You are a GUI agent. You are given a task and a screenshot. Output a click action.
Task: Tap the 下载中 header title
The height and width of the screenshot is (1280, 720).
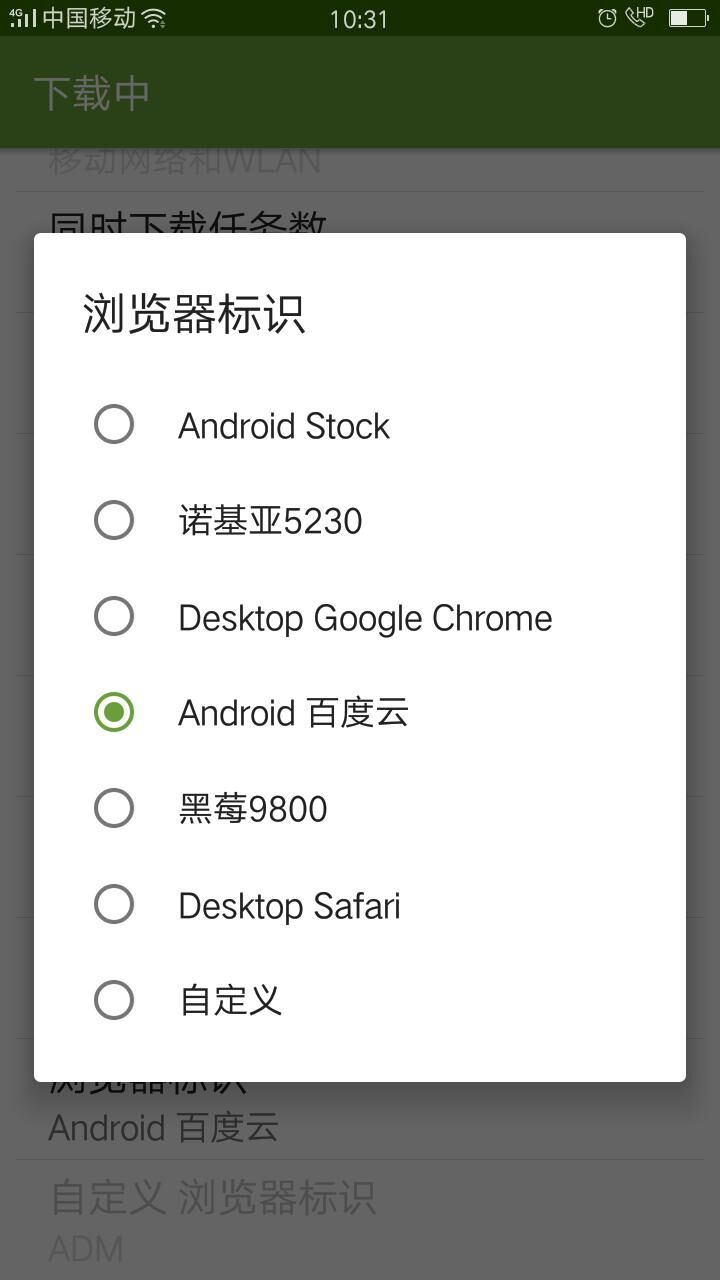(x=92, y=93)
